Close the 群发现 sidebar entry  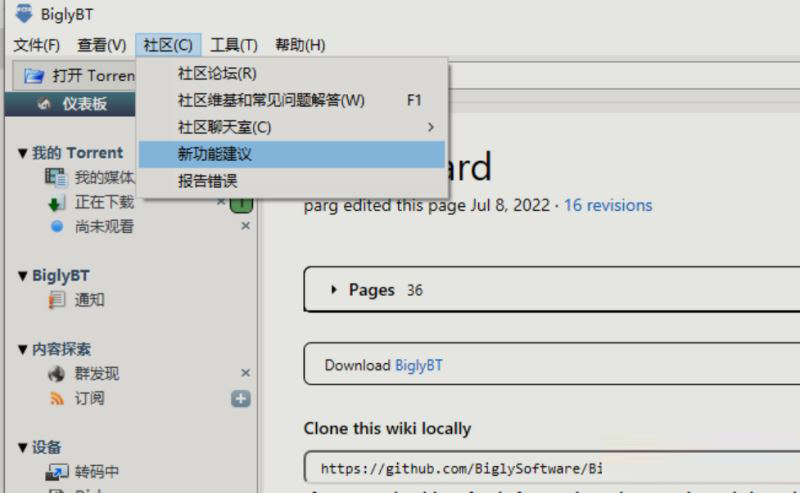click(x=245, y=373)
